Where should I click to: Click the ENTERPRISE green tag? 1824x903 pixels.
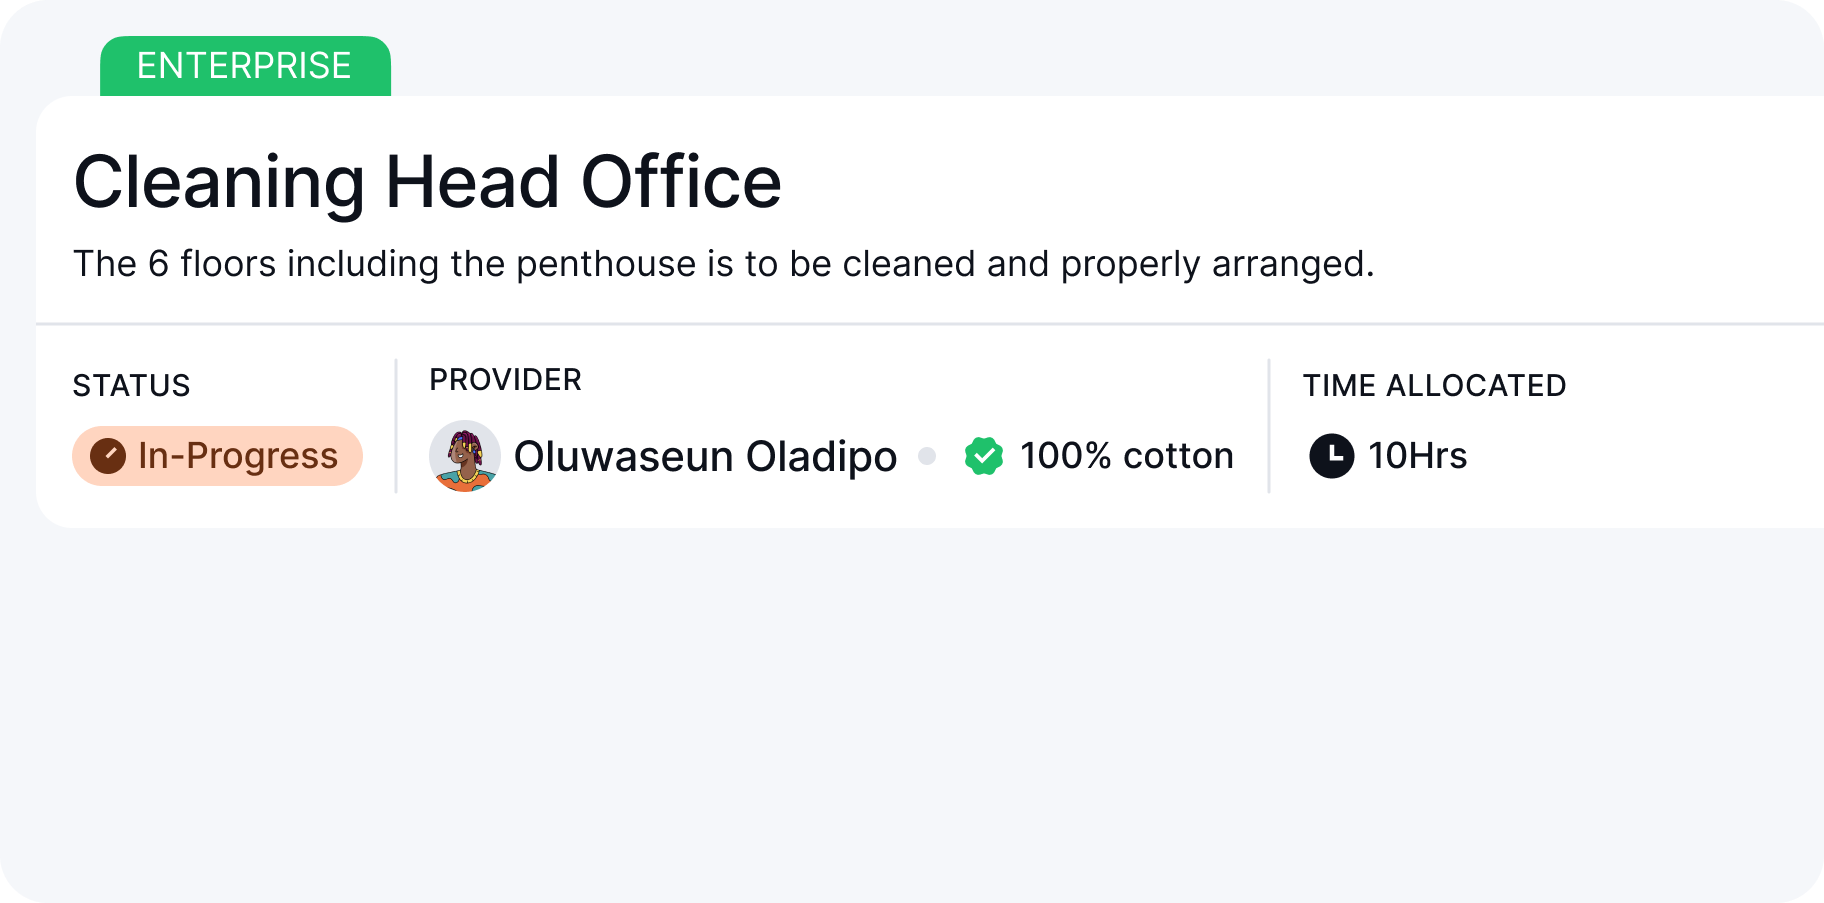tap(245, 66)
